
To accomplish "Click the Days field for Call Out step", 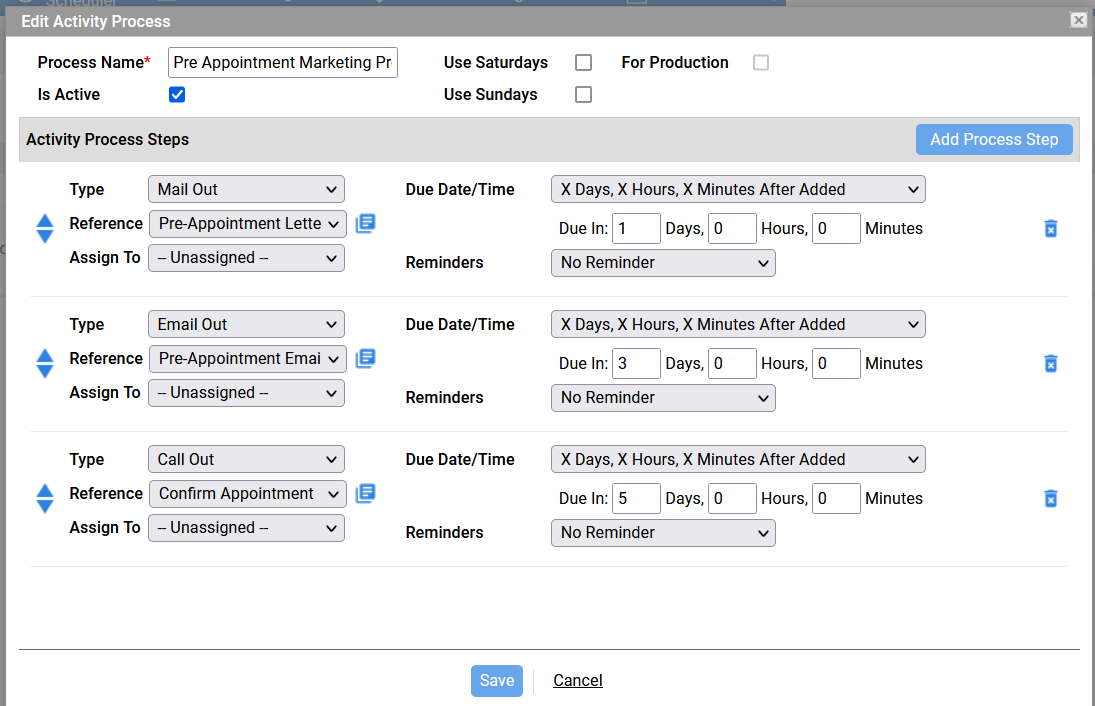I will click(636, 498).
